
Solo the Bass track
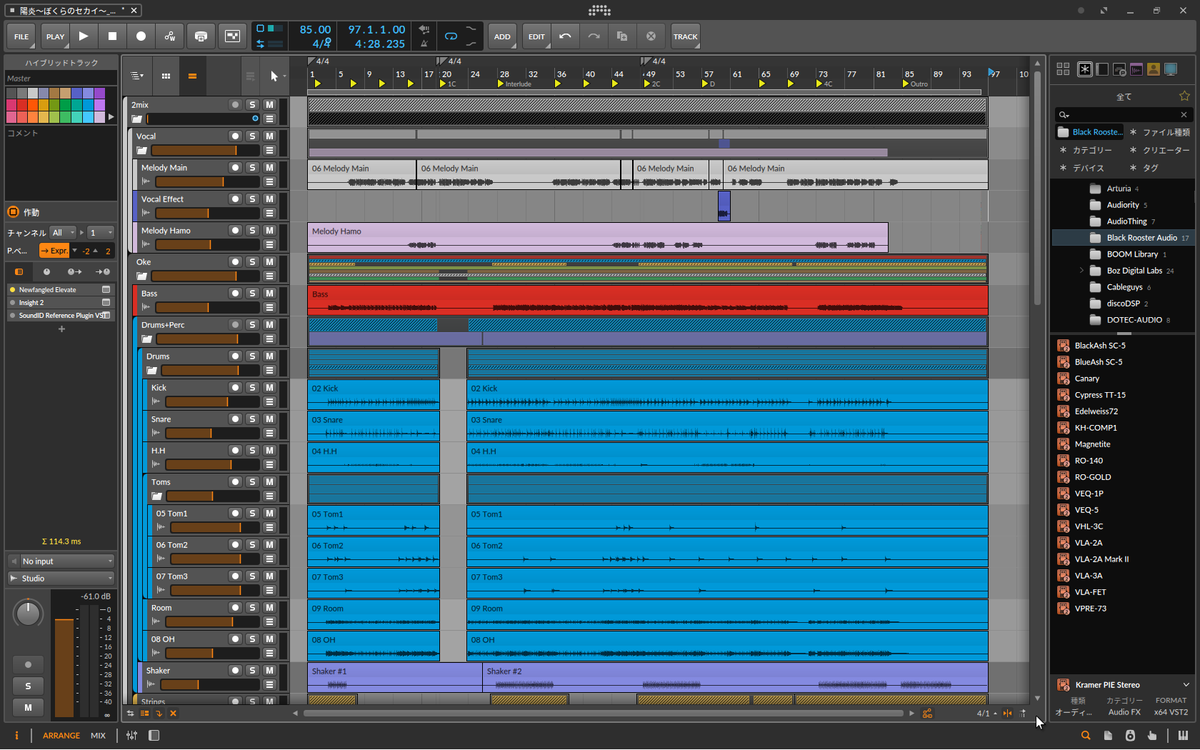tap(252, 293)
